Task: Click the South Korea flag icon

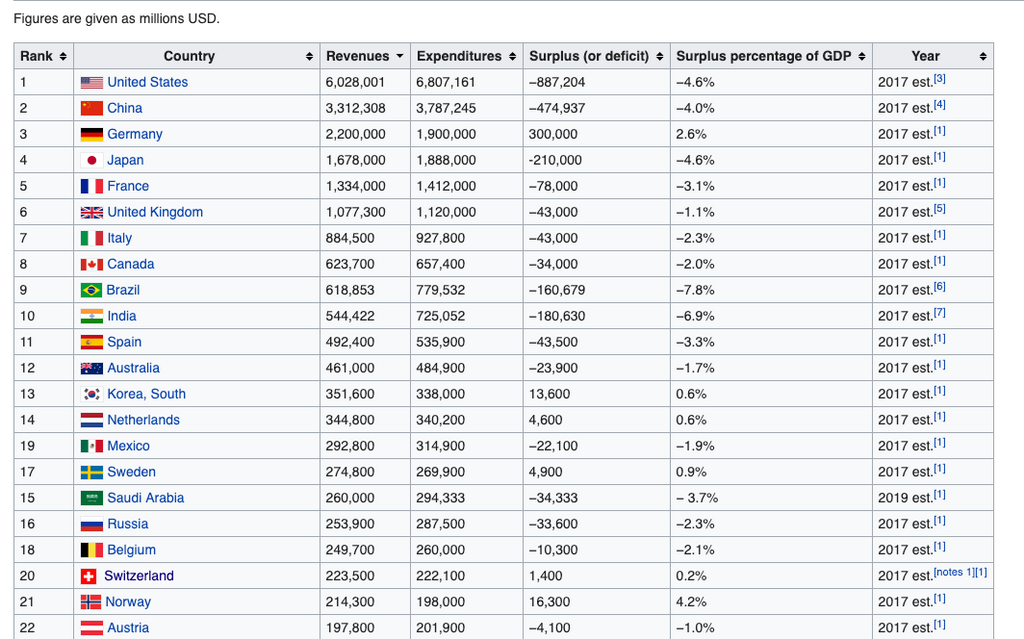Action: (92, 394)
